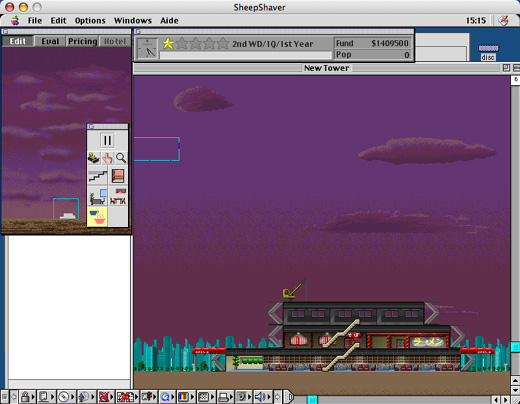520x404 pixels.
Task: Toggle the pause button in tool palette
Action: point(107,140)
